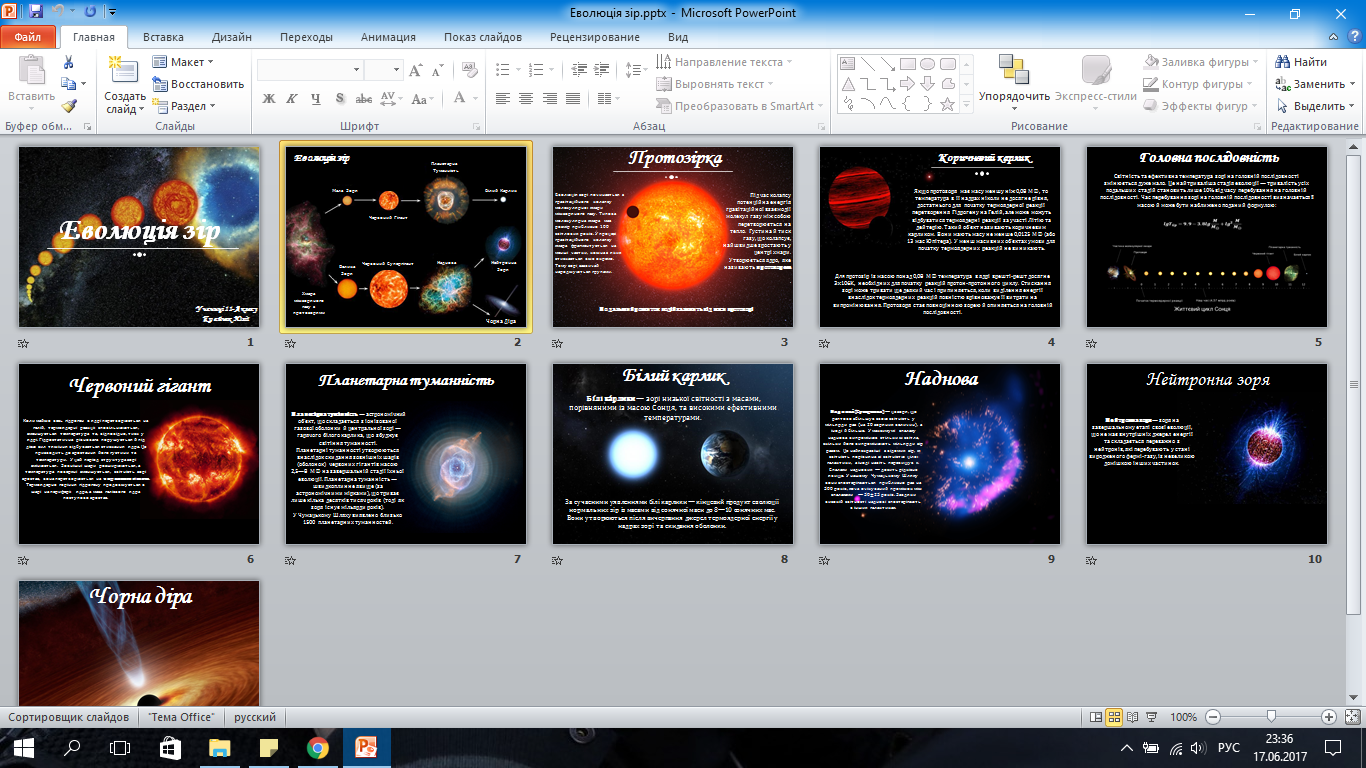
Task: Toggle bold Ж formatting
Action: (x=268, y=98)
